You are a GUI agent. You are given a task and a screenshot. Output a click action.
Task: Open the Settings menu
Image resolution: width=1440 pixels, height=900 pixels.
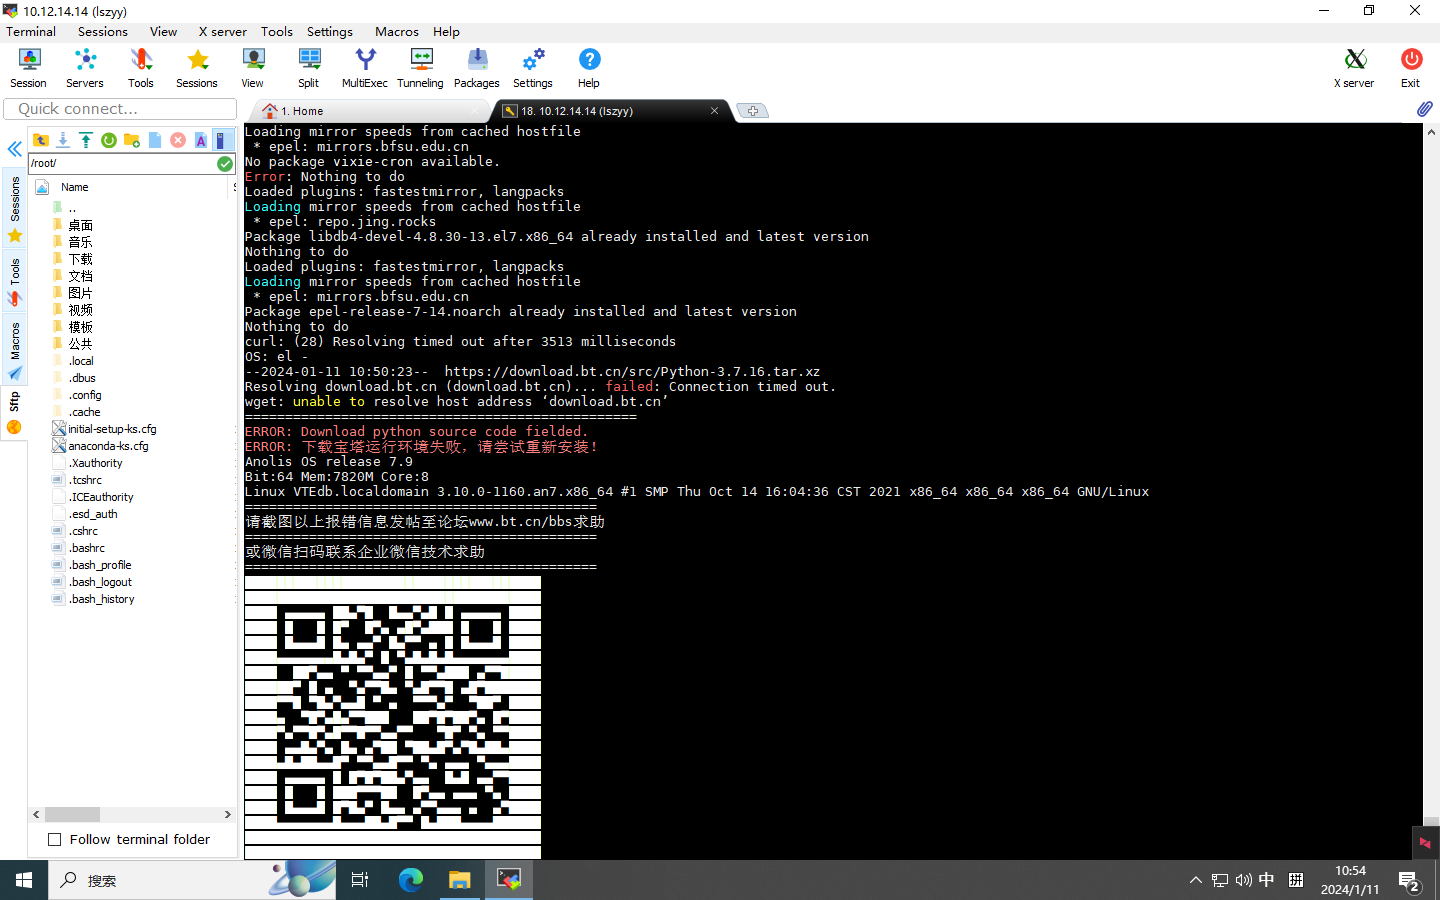tap(330, 32)
